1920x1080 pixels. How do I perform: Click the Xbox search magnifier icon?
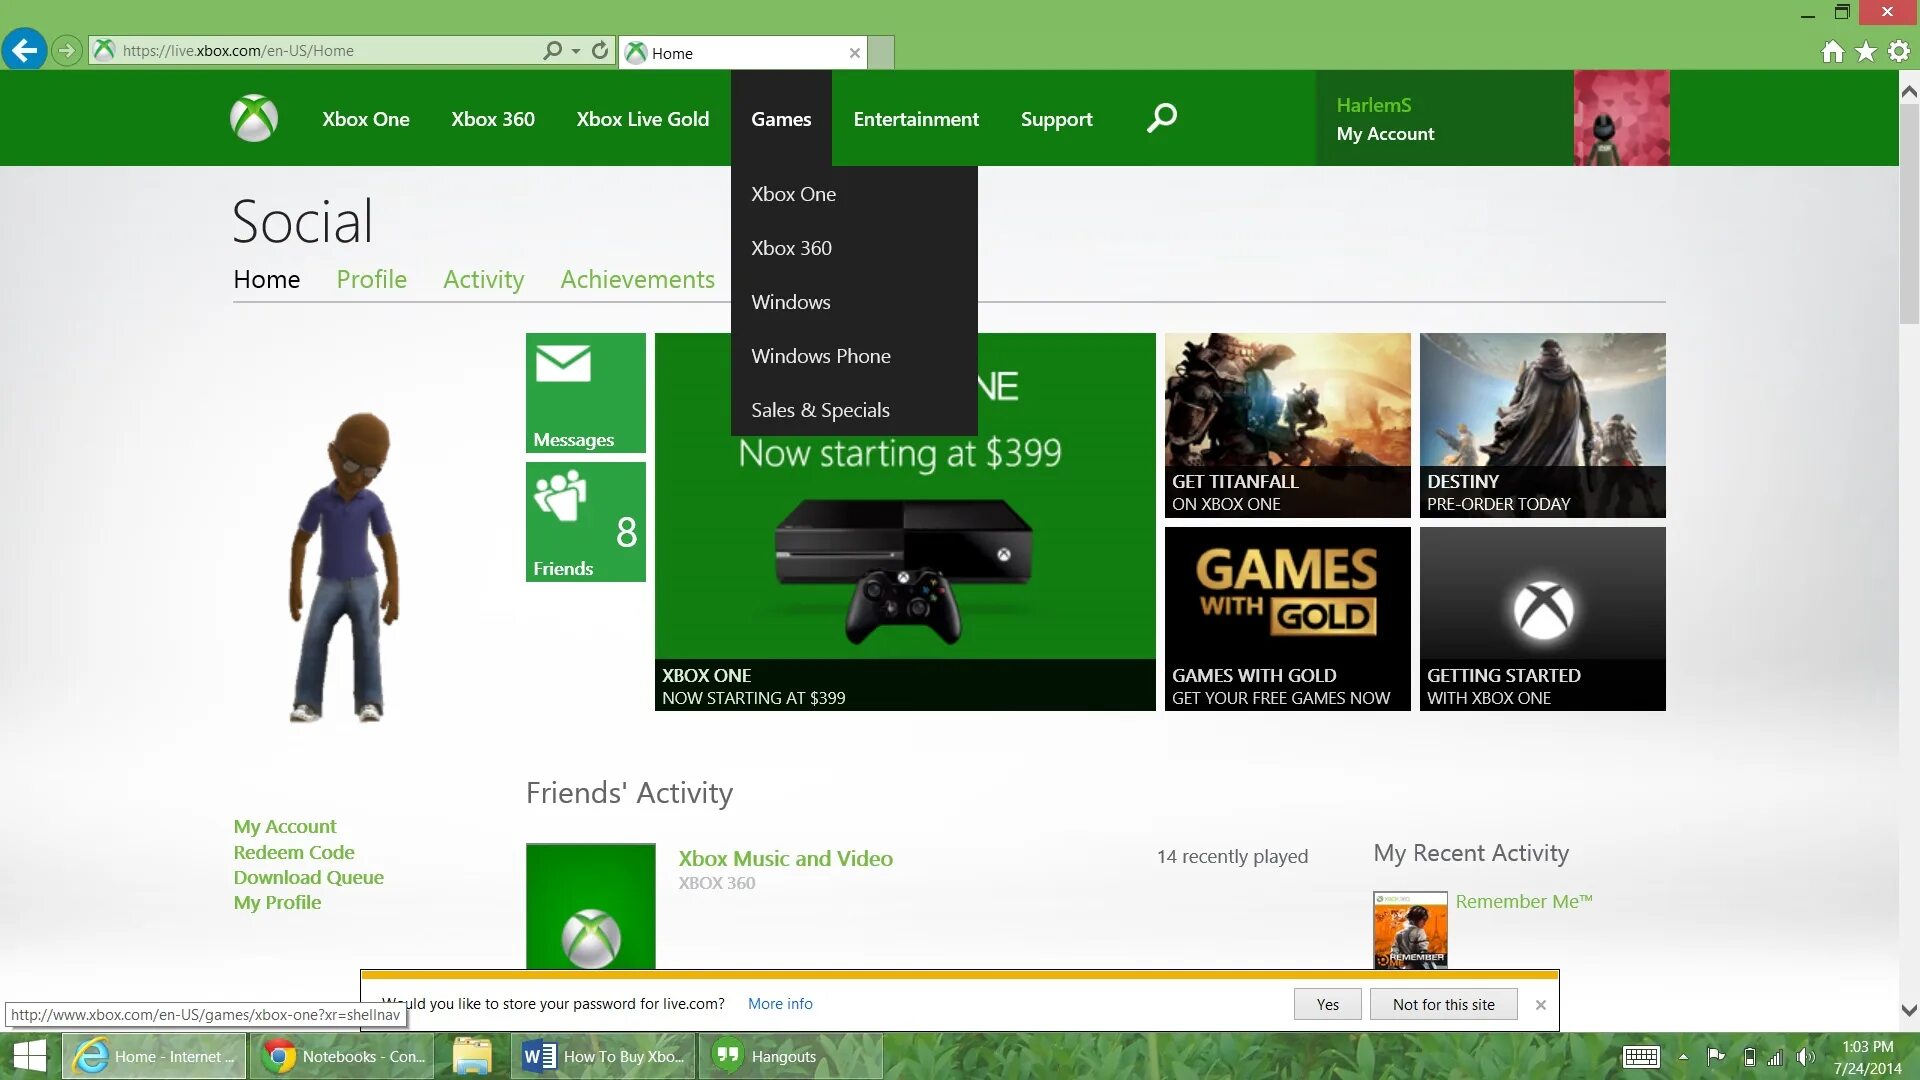pos(1160,119)
